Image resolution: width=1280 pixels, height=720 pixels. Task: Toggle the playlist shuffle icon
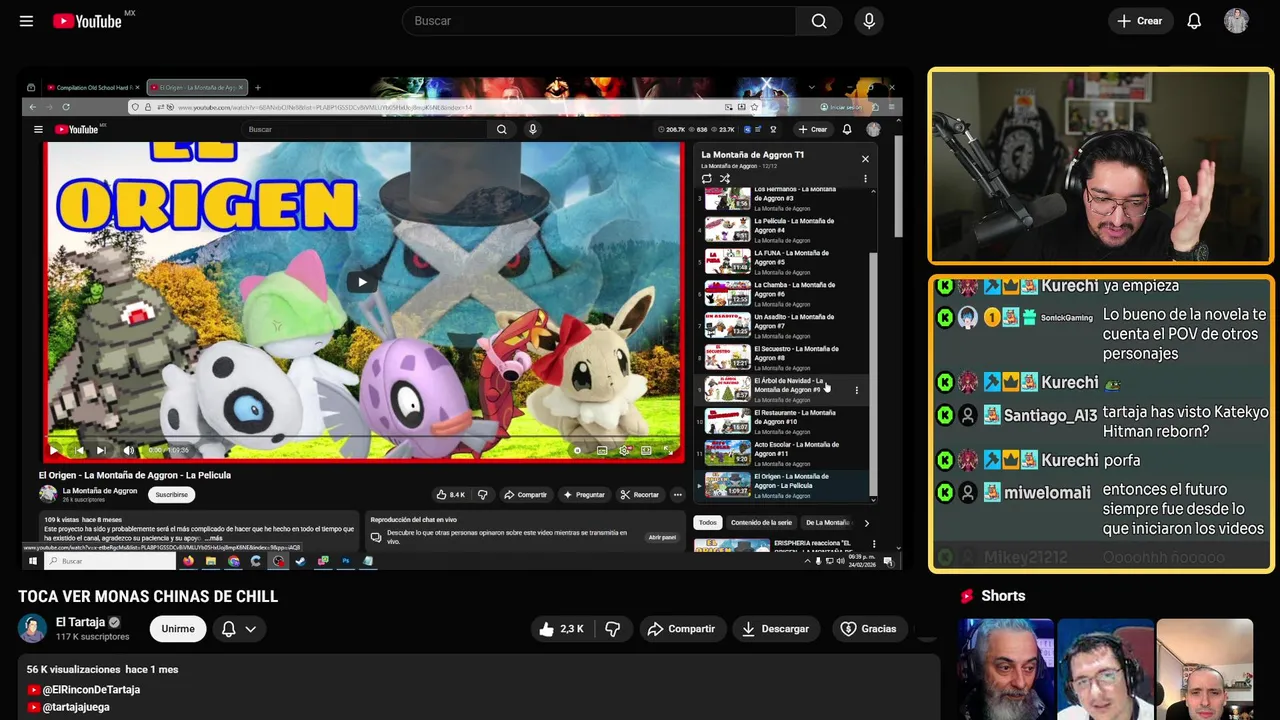pyautogui.click(x=725, y=179)
